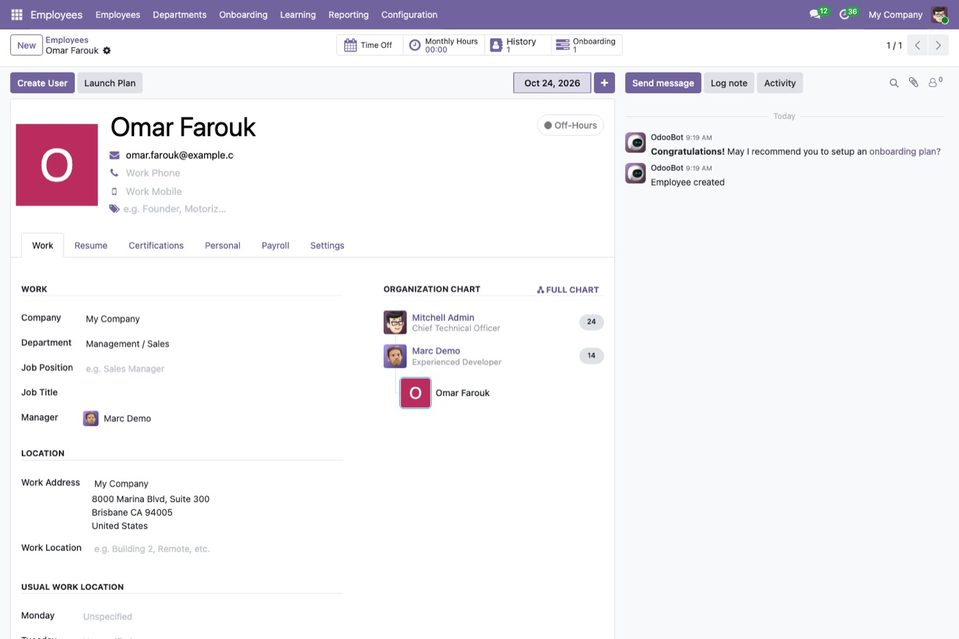Open the Monthly Hours stat button
959x639 pixels.
pos(443,45)
